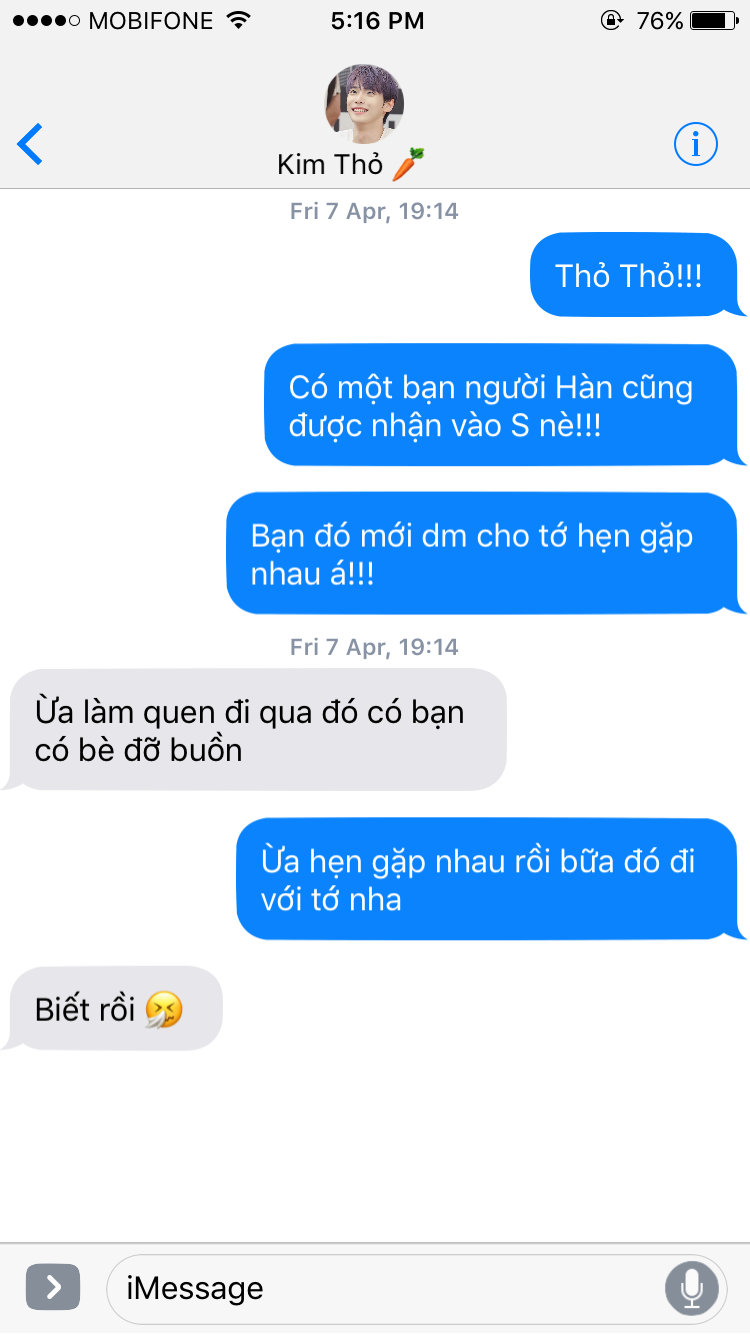Tap the Wi-Fi signal icon
Image resolution: width=750 pixels, height=1334 pixels.
click(238, 20)
